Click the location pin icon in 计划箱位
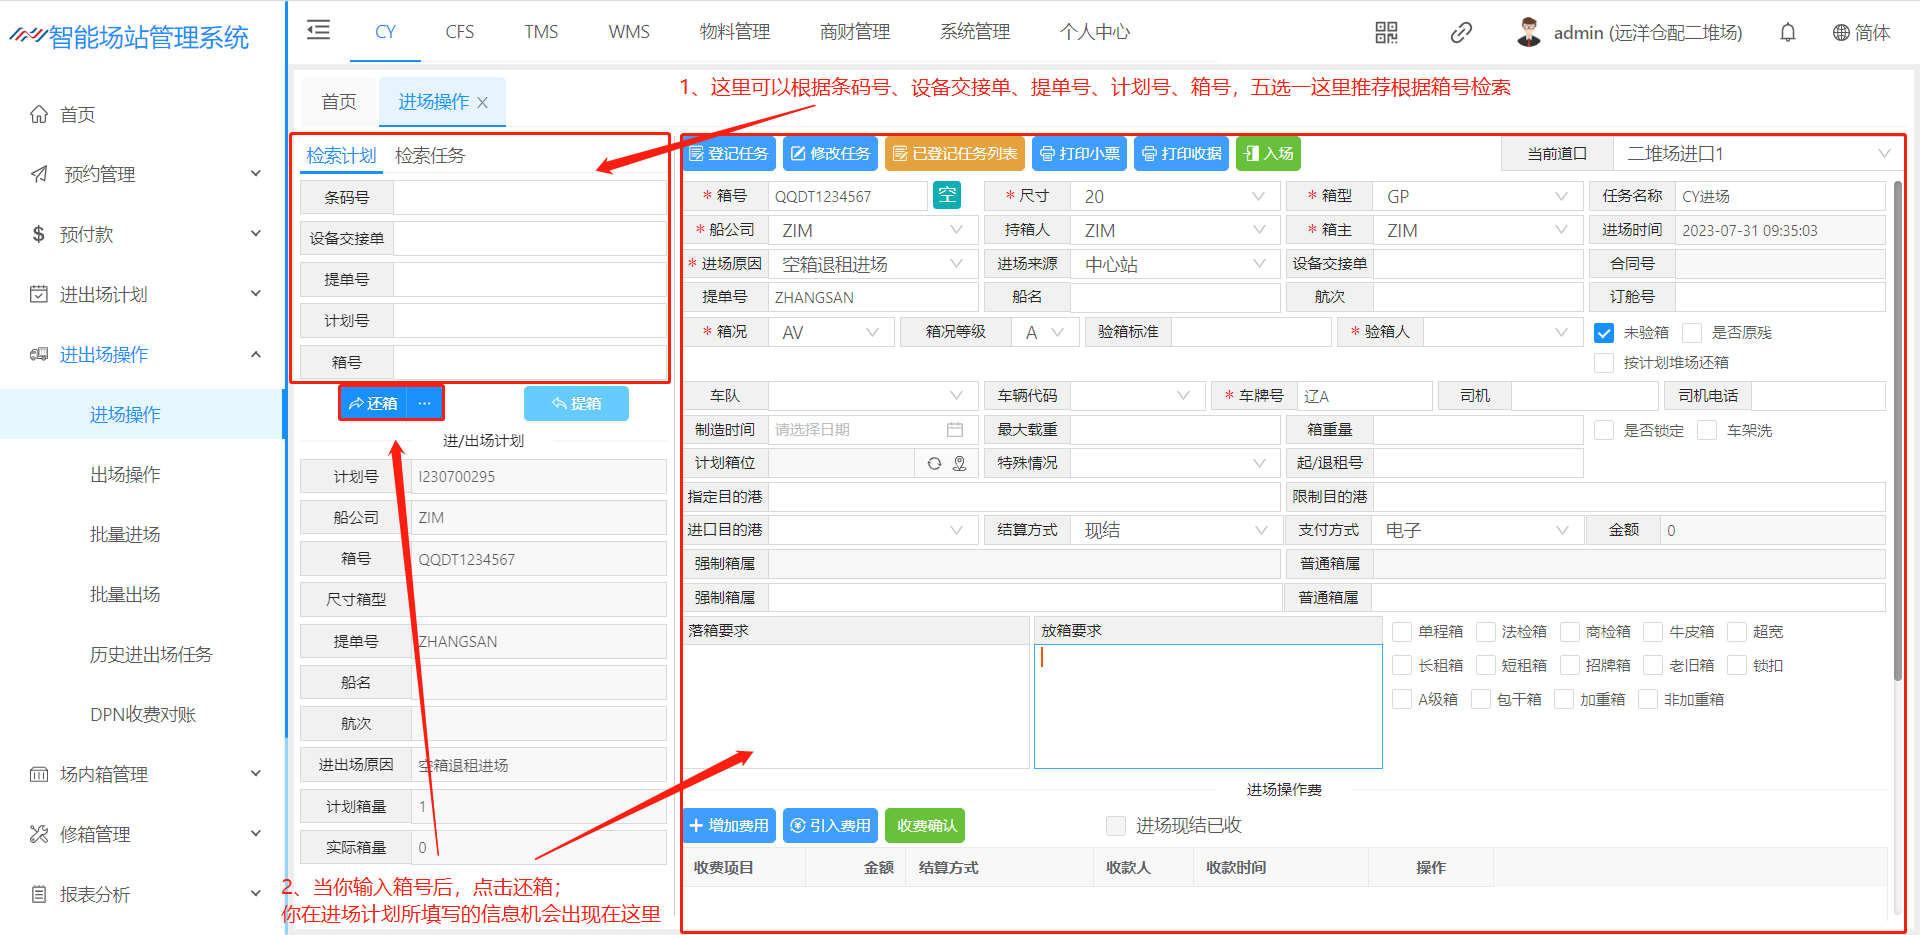Image resolution: width=1920 pixels, height=935 pixels. click(959, 463)
